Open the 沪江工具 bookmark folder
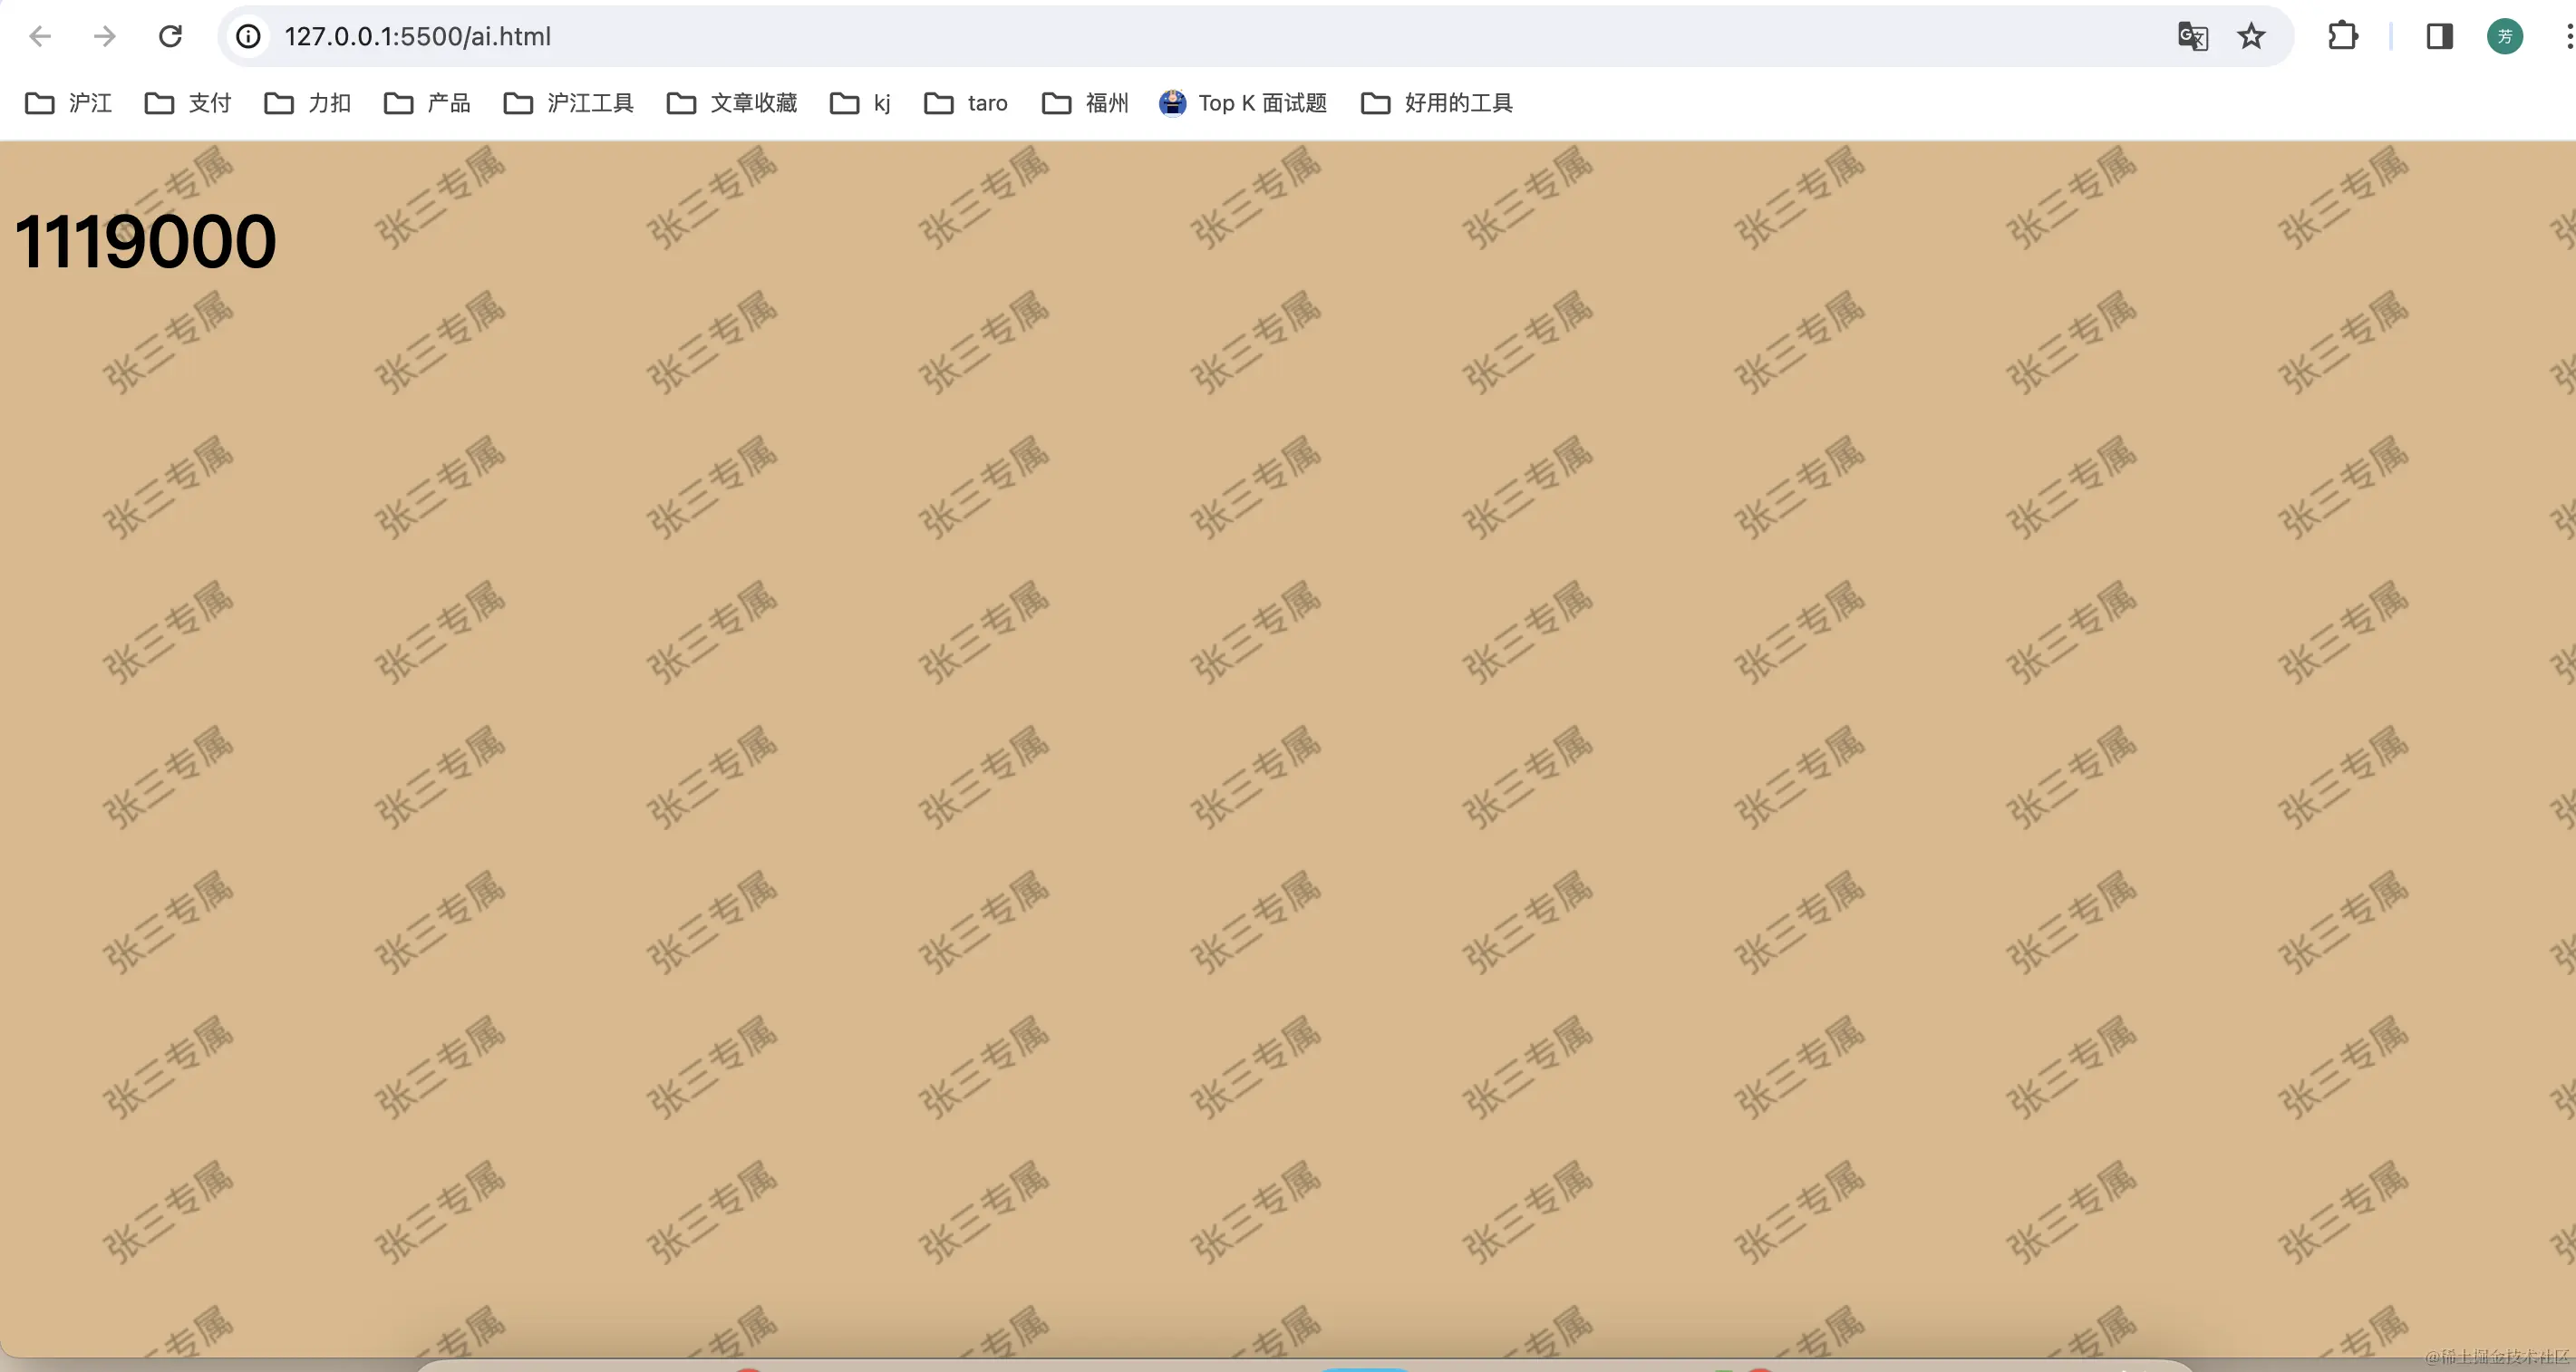The width and height of the screenshot is (2576, 1372). click(568, 103)
